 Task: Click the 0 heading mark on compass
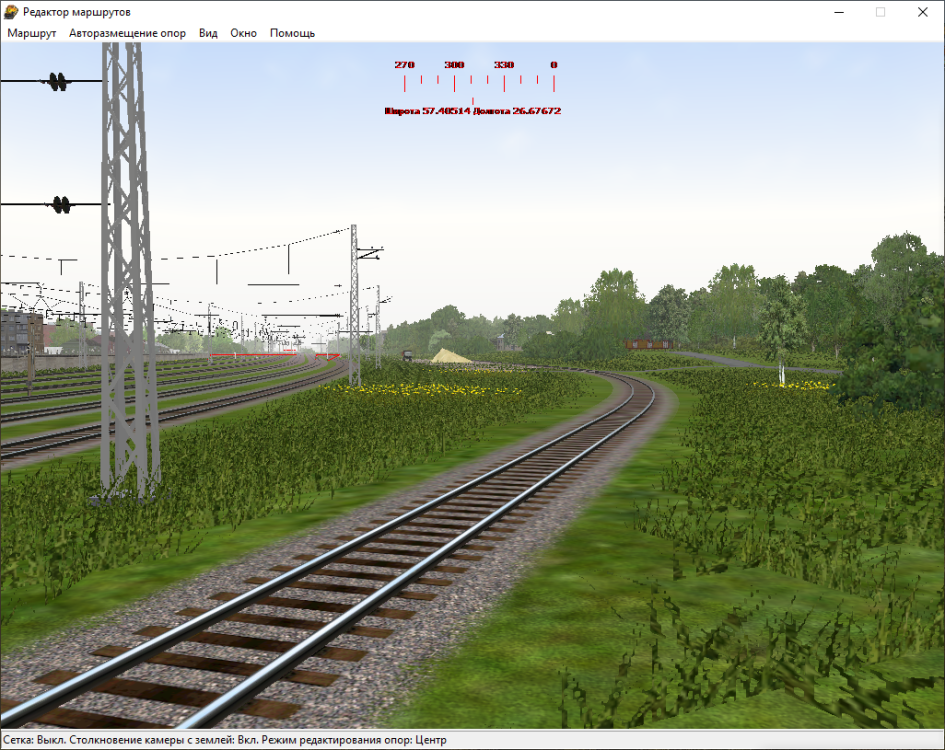[553, 65]
